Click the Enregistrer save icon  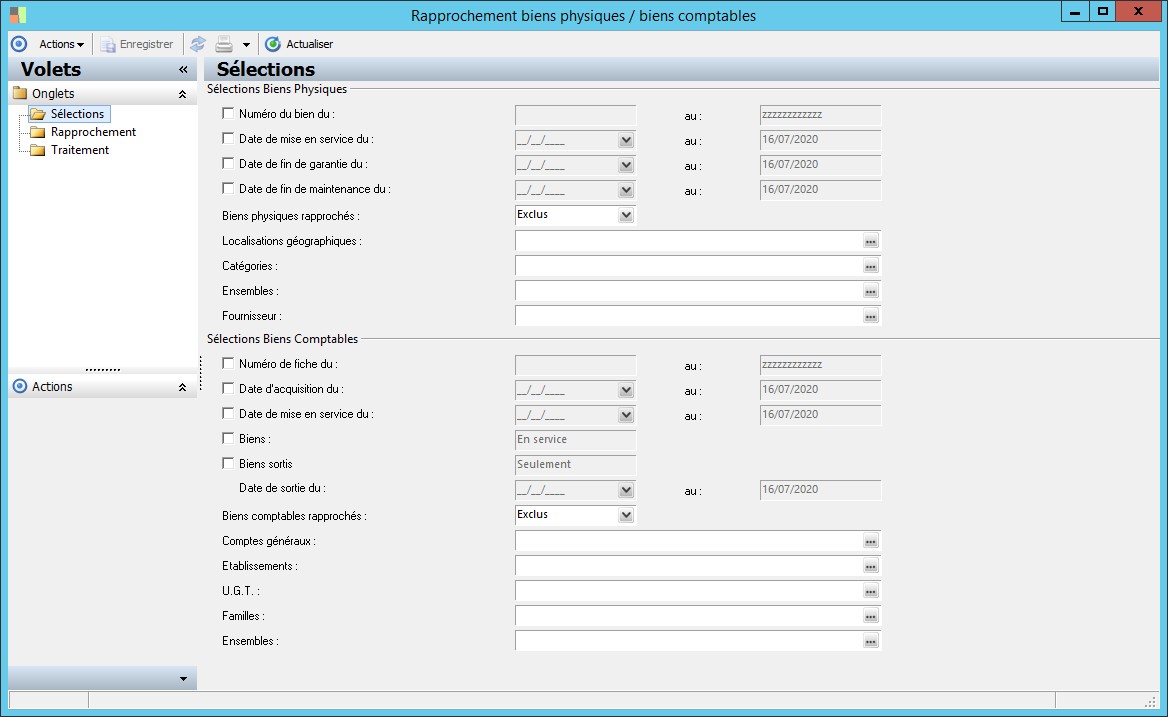click(x=108, y=44)
